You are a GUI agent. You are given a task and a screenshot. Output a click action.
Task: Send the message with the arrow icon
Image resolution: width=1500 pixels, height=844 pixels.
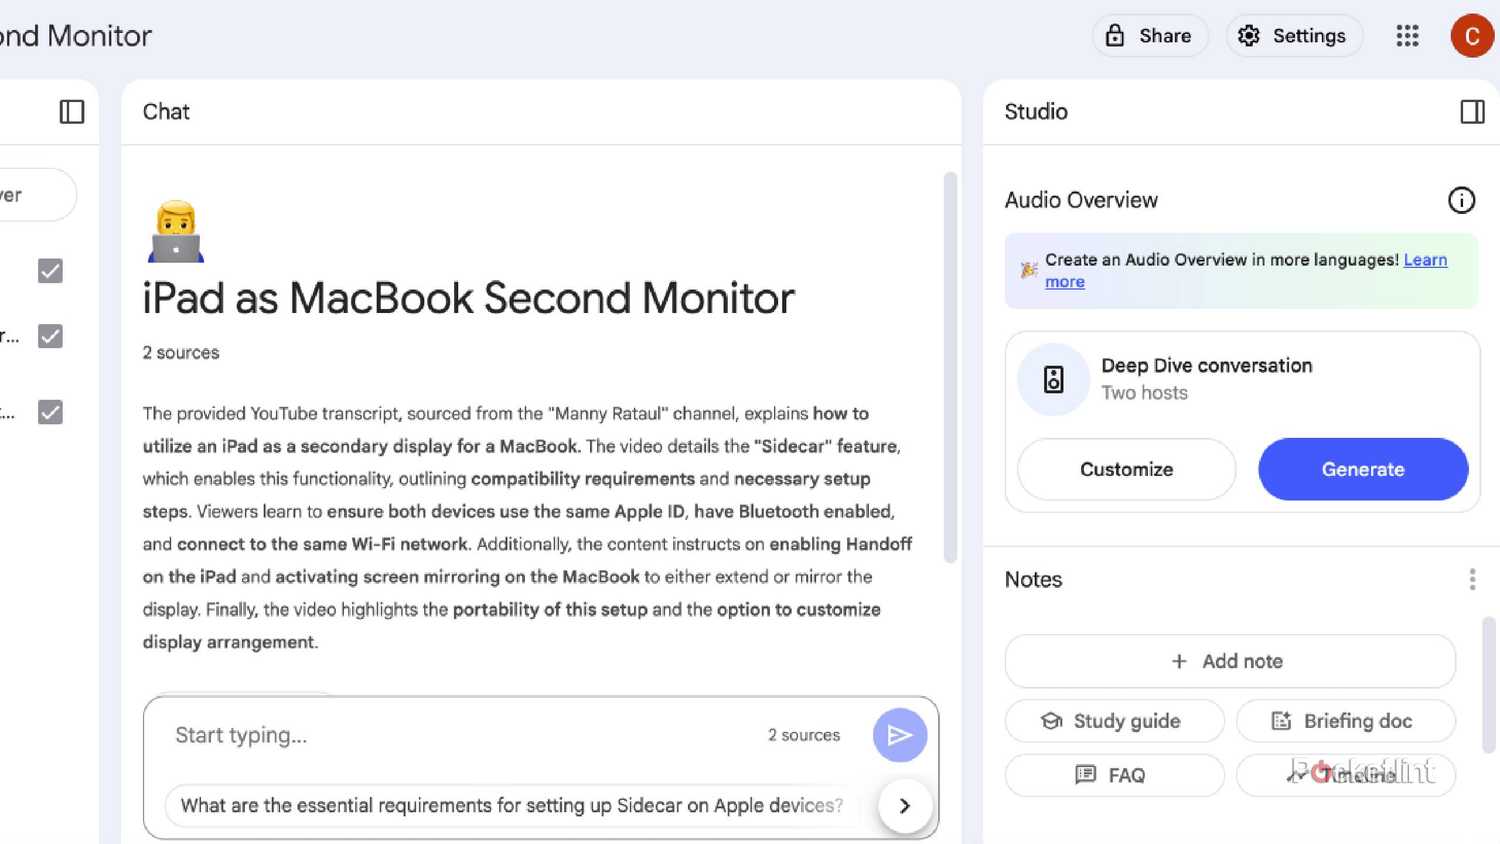click(x=899, y=735)
